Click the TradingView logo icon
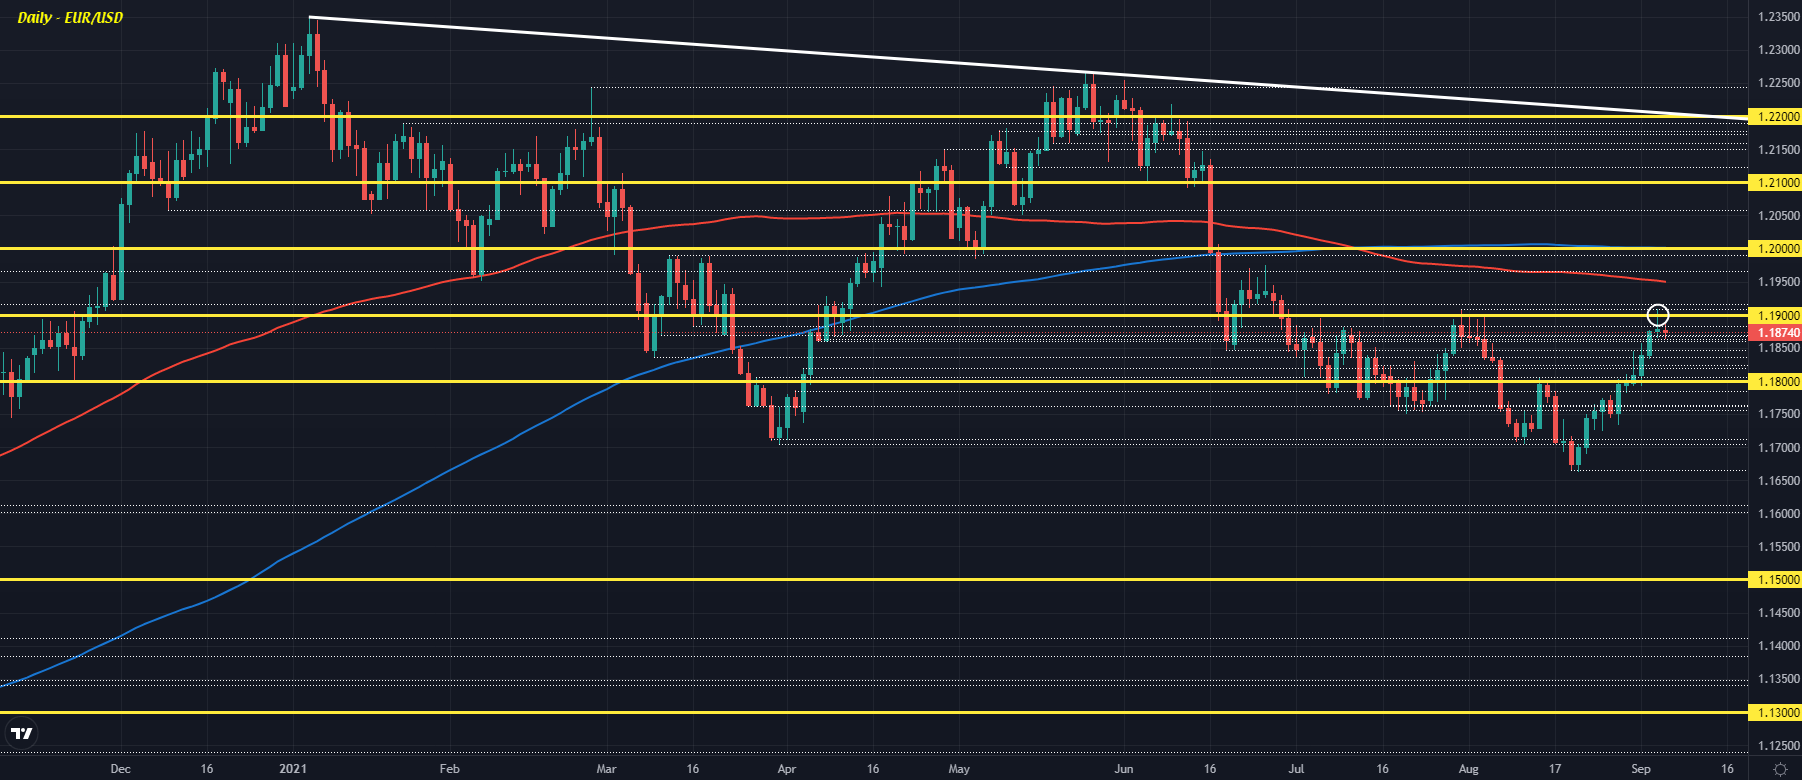Image resolution: width=1802 pixels, height=780 pixels. [x=21, y=733]
